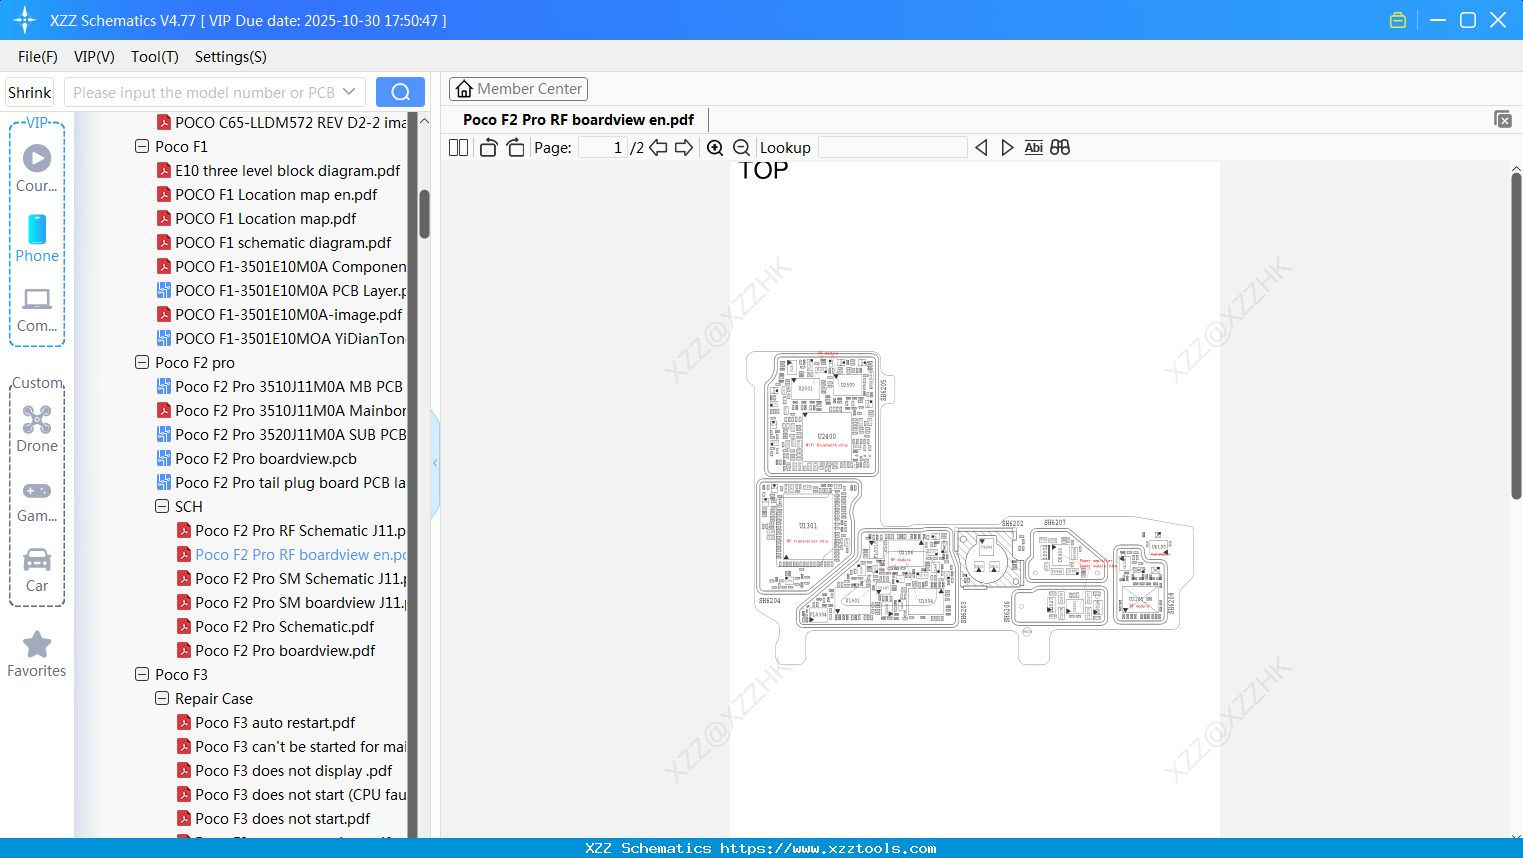Toggle the Abi text search option

[1033, 147]
